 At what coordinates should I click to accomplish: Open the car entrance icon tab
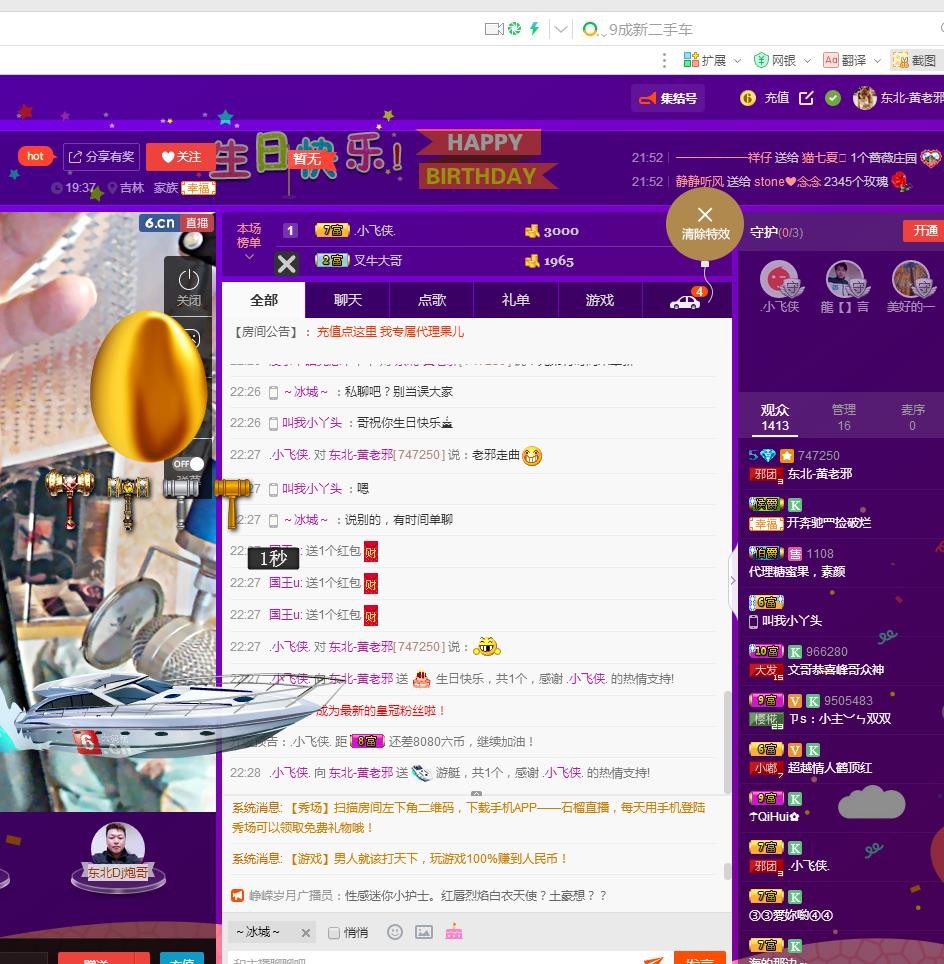(685, 300)
